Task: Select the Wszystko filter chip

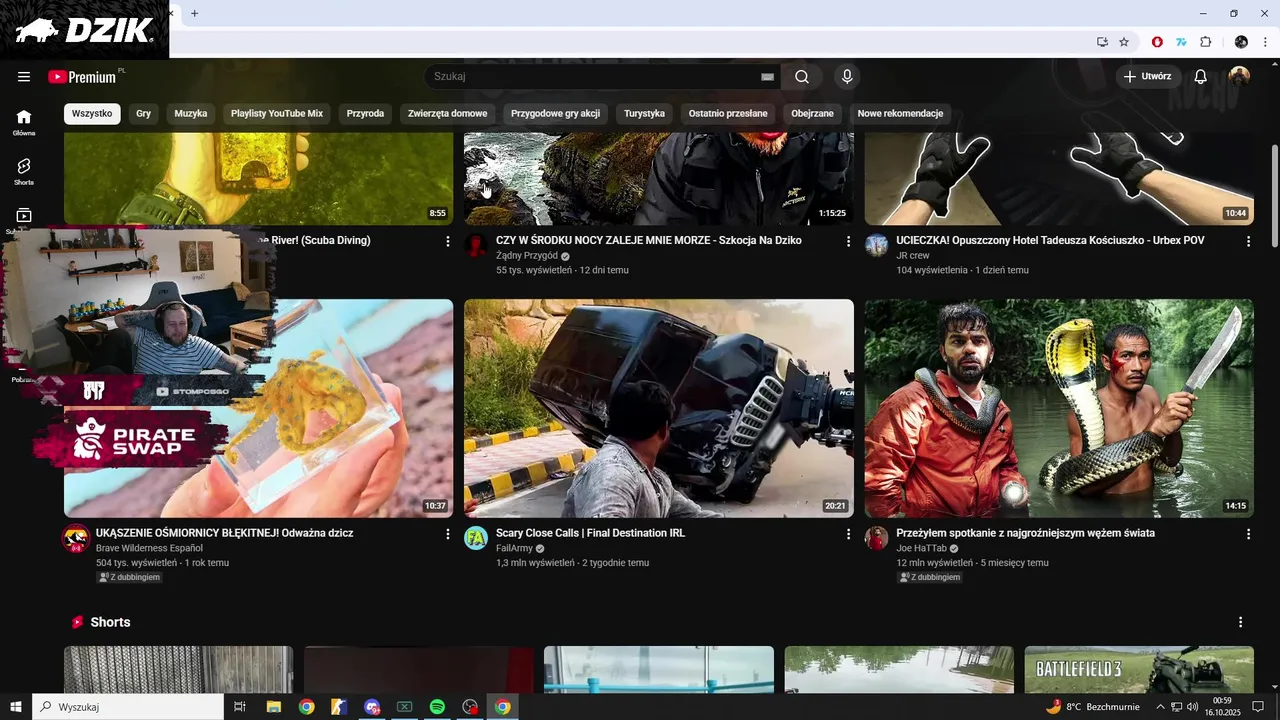Action: pyautogui.click(x=92, y=113)
